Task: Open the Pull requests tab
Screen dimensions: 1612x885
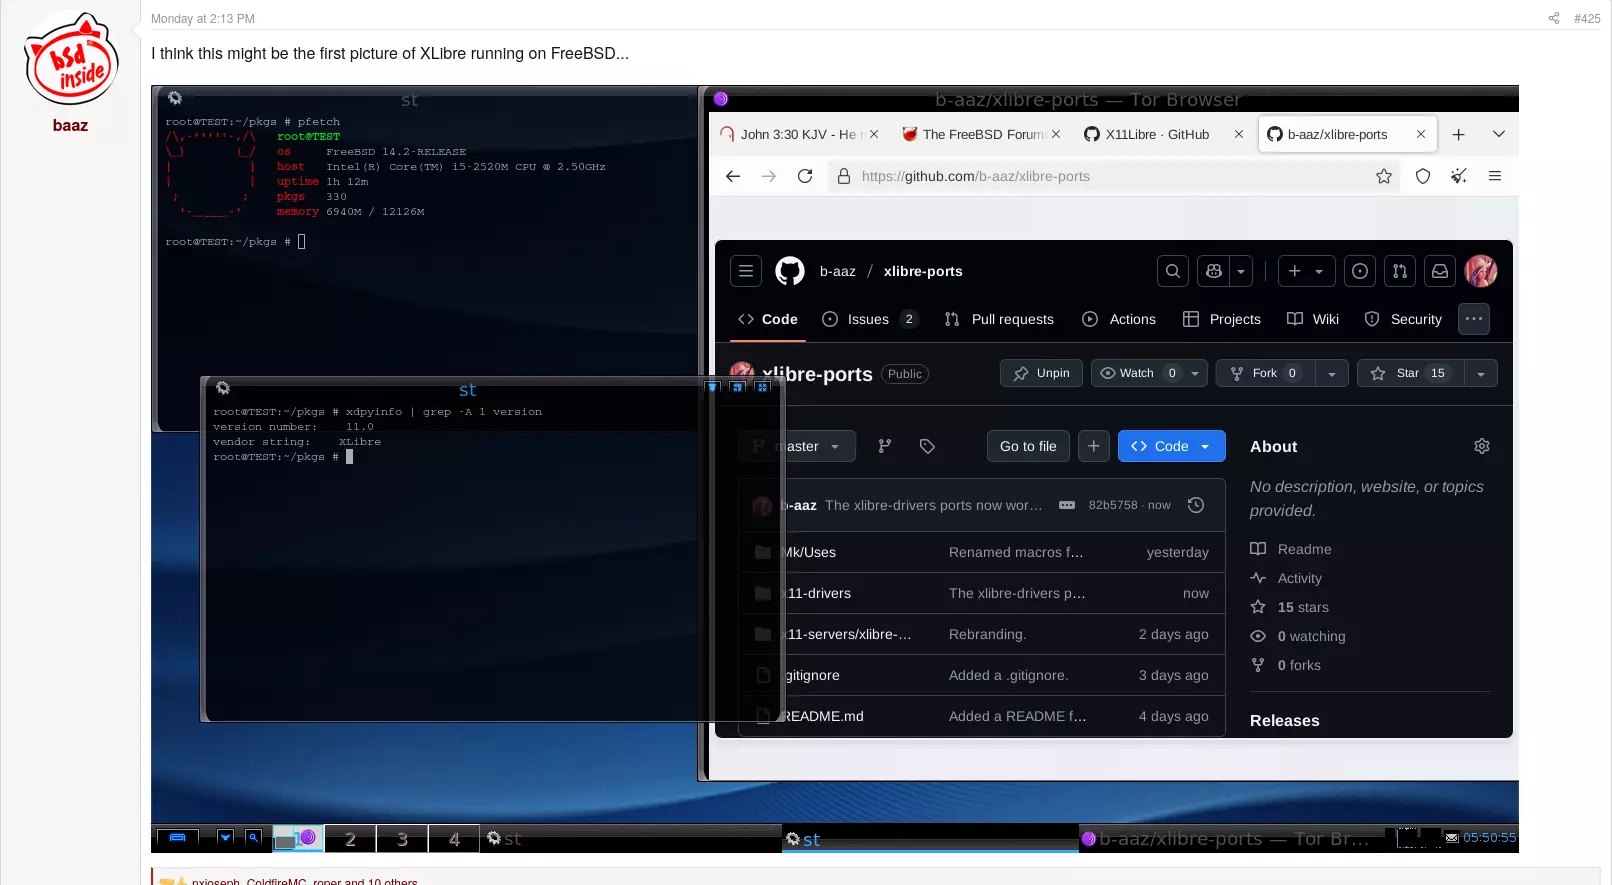Action: coord(999,319)
